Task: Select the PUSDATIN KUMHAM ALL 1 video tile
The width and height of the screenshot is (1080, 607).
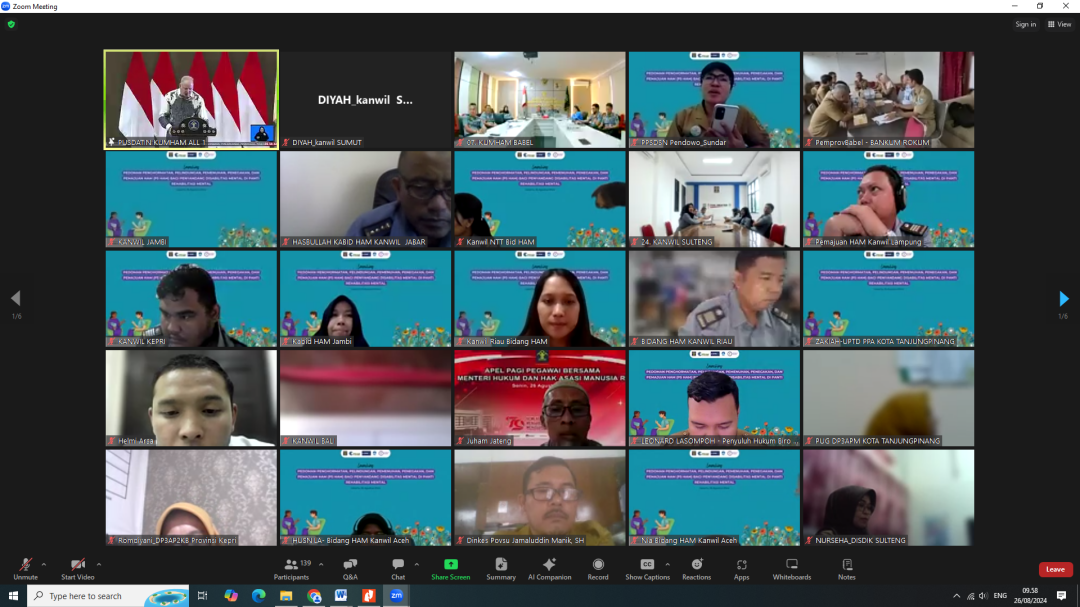Action: tap(191, 100)
